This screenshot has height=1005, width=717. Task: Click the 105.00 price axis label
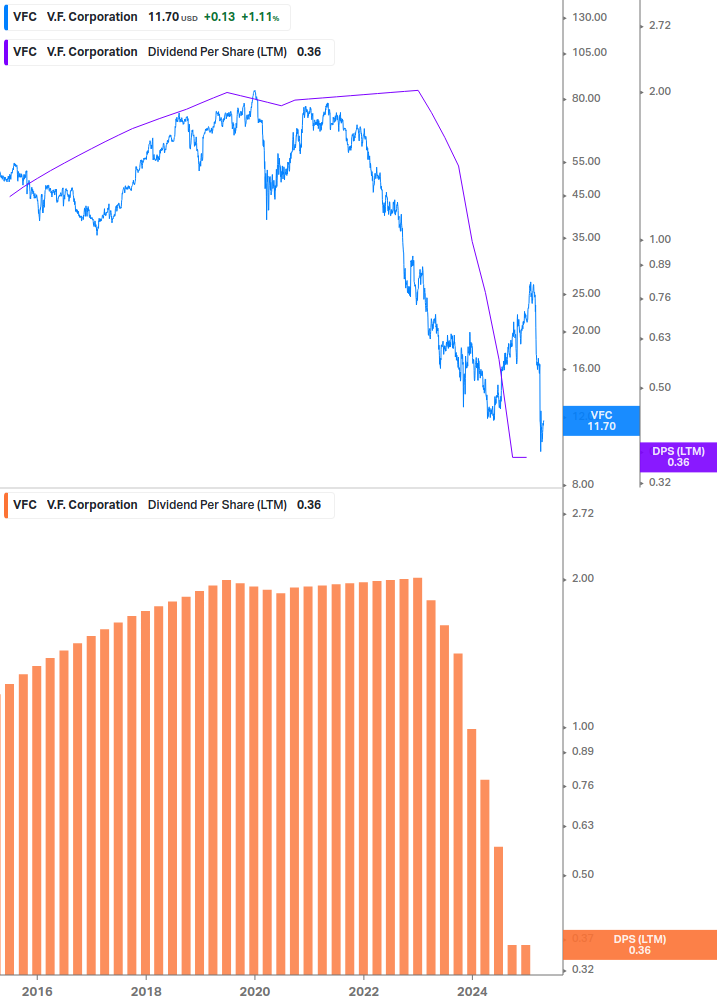(x=589, y=53)
